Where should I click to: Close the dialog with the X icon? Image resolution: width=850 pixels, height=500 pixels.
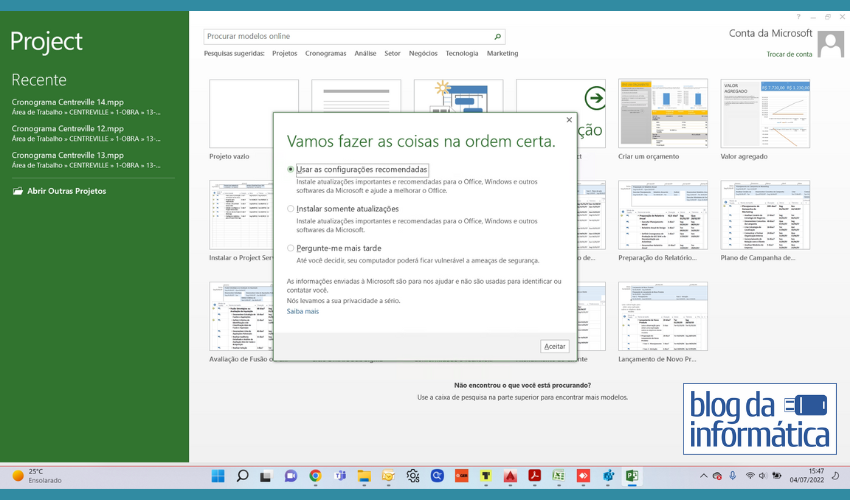[x=569, y=120]
